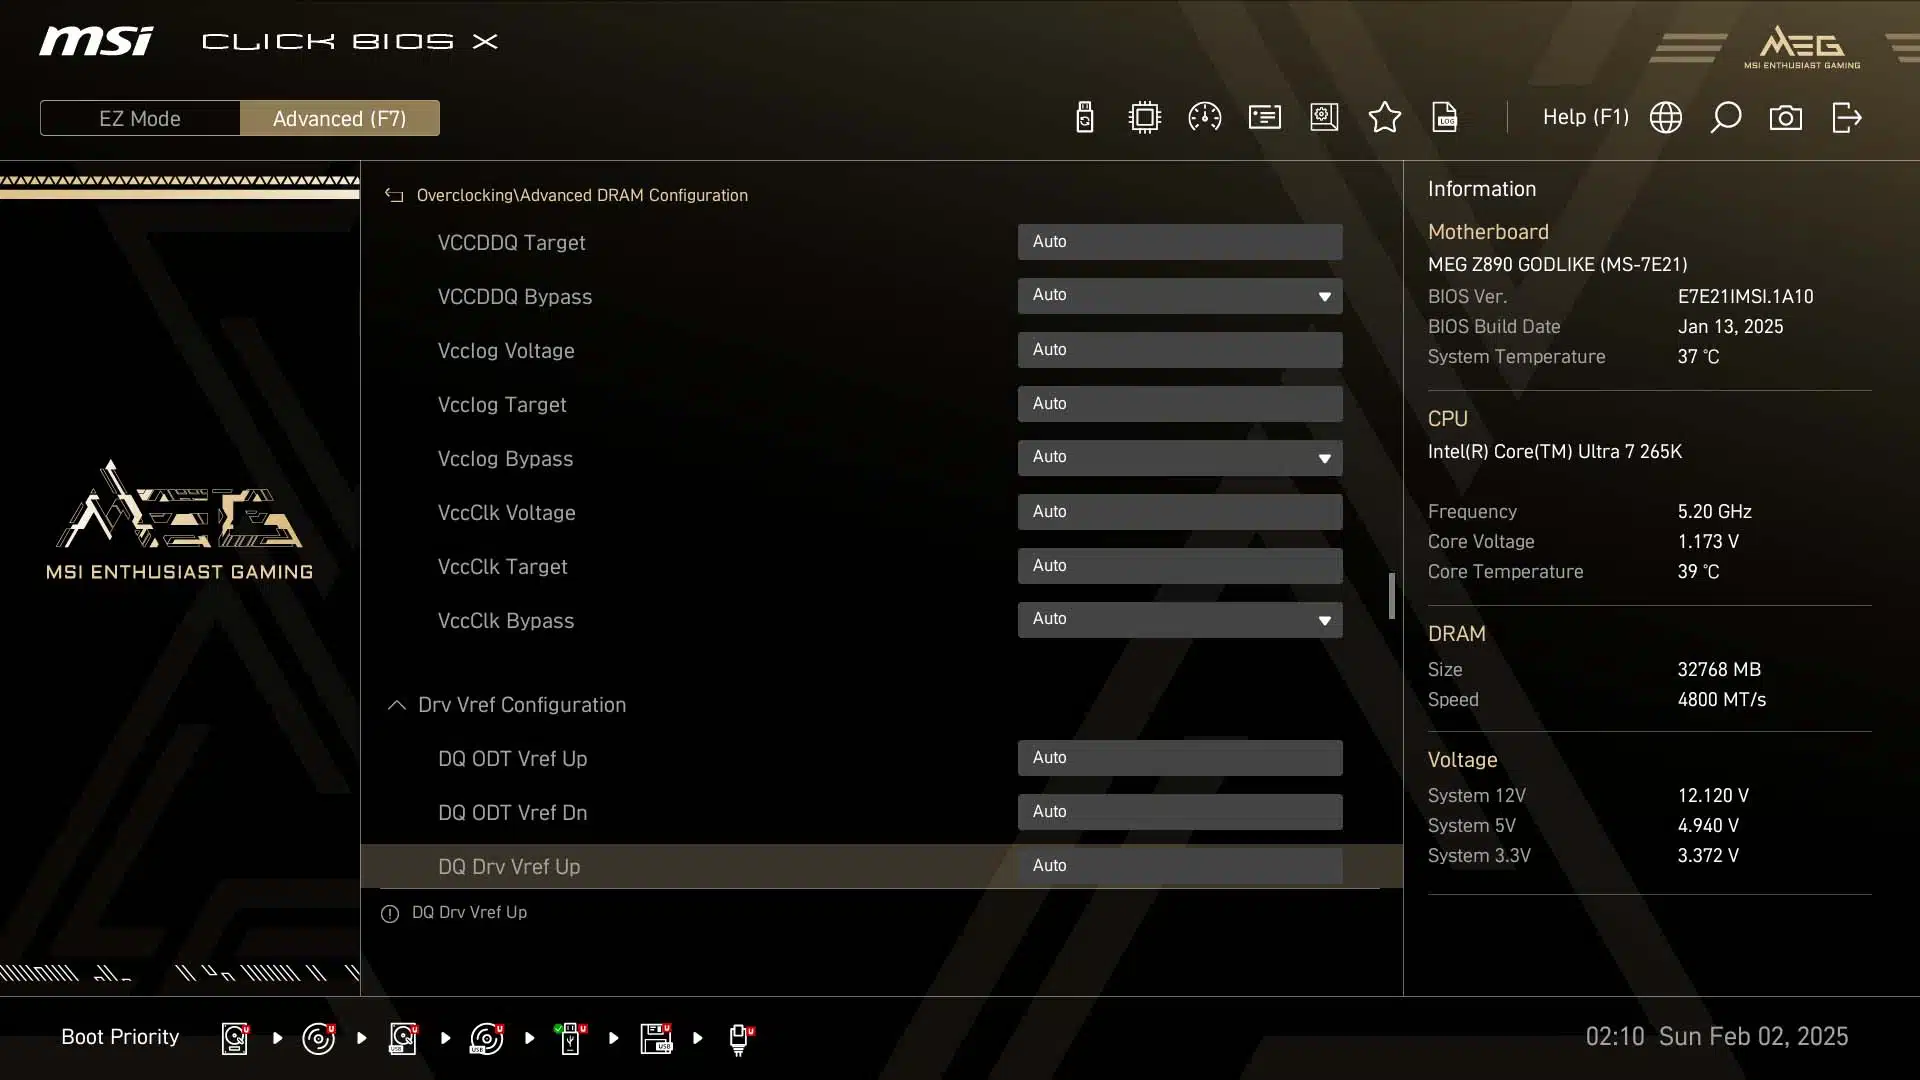Select USB key boot priority icon
The width and height of the screenshot is (1920, 1080).
click(x=571, y=1038)
